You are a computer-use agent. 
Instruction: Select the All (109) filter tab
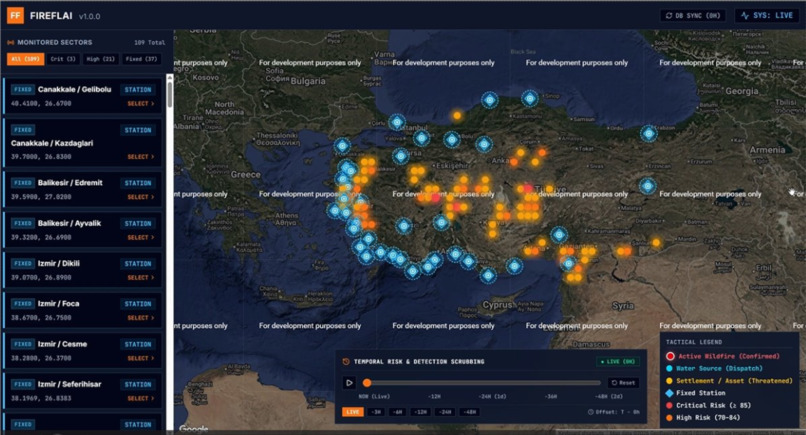[26, 59]
